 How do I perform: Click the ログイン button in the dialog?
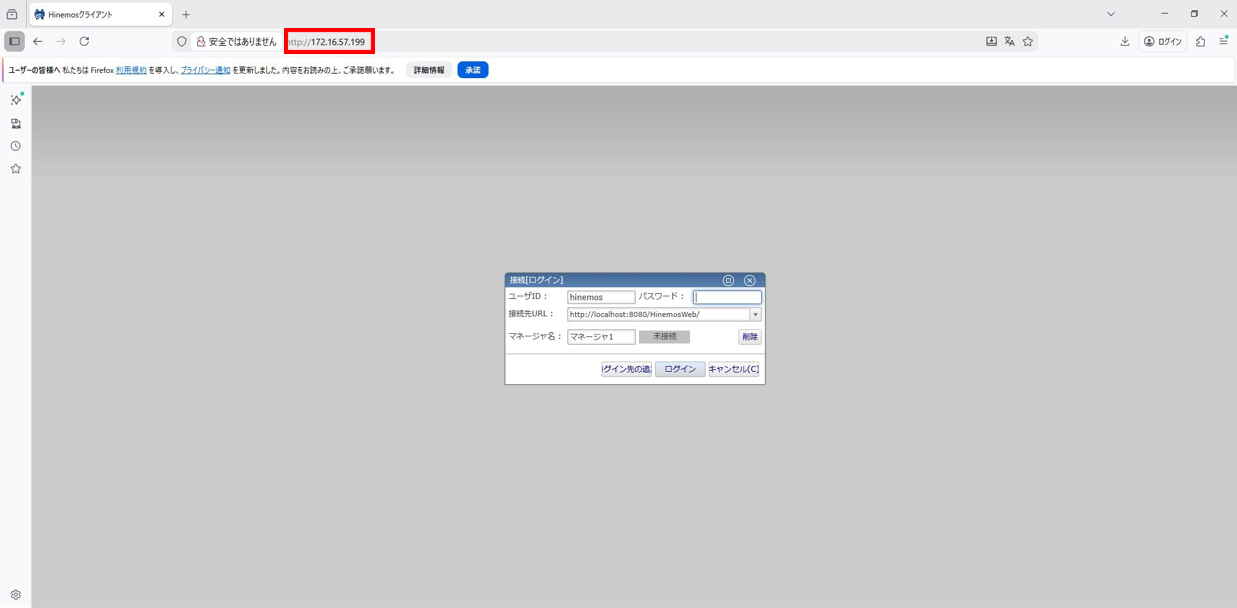click(x=680, y=369)
